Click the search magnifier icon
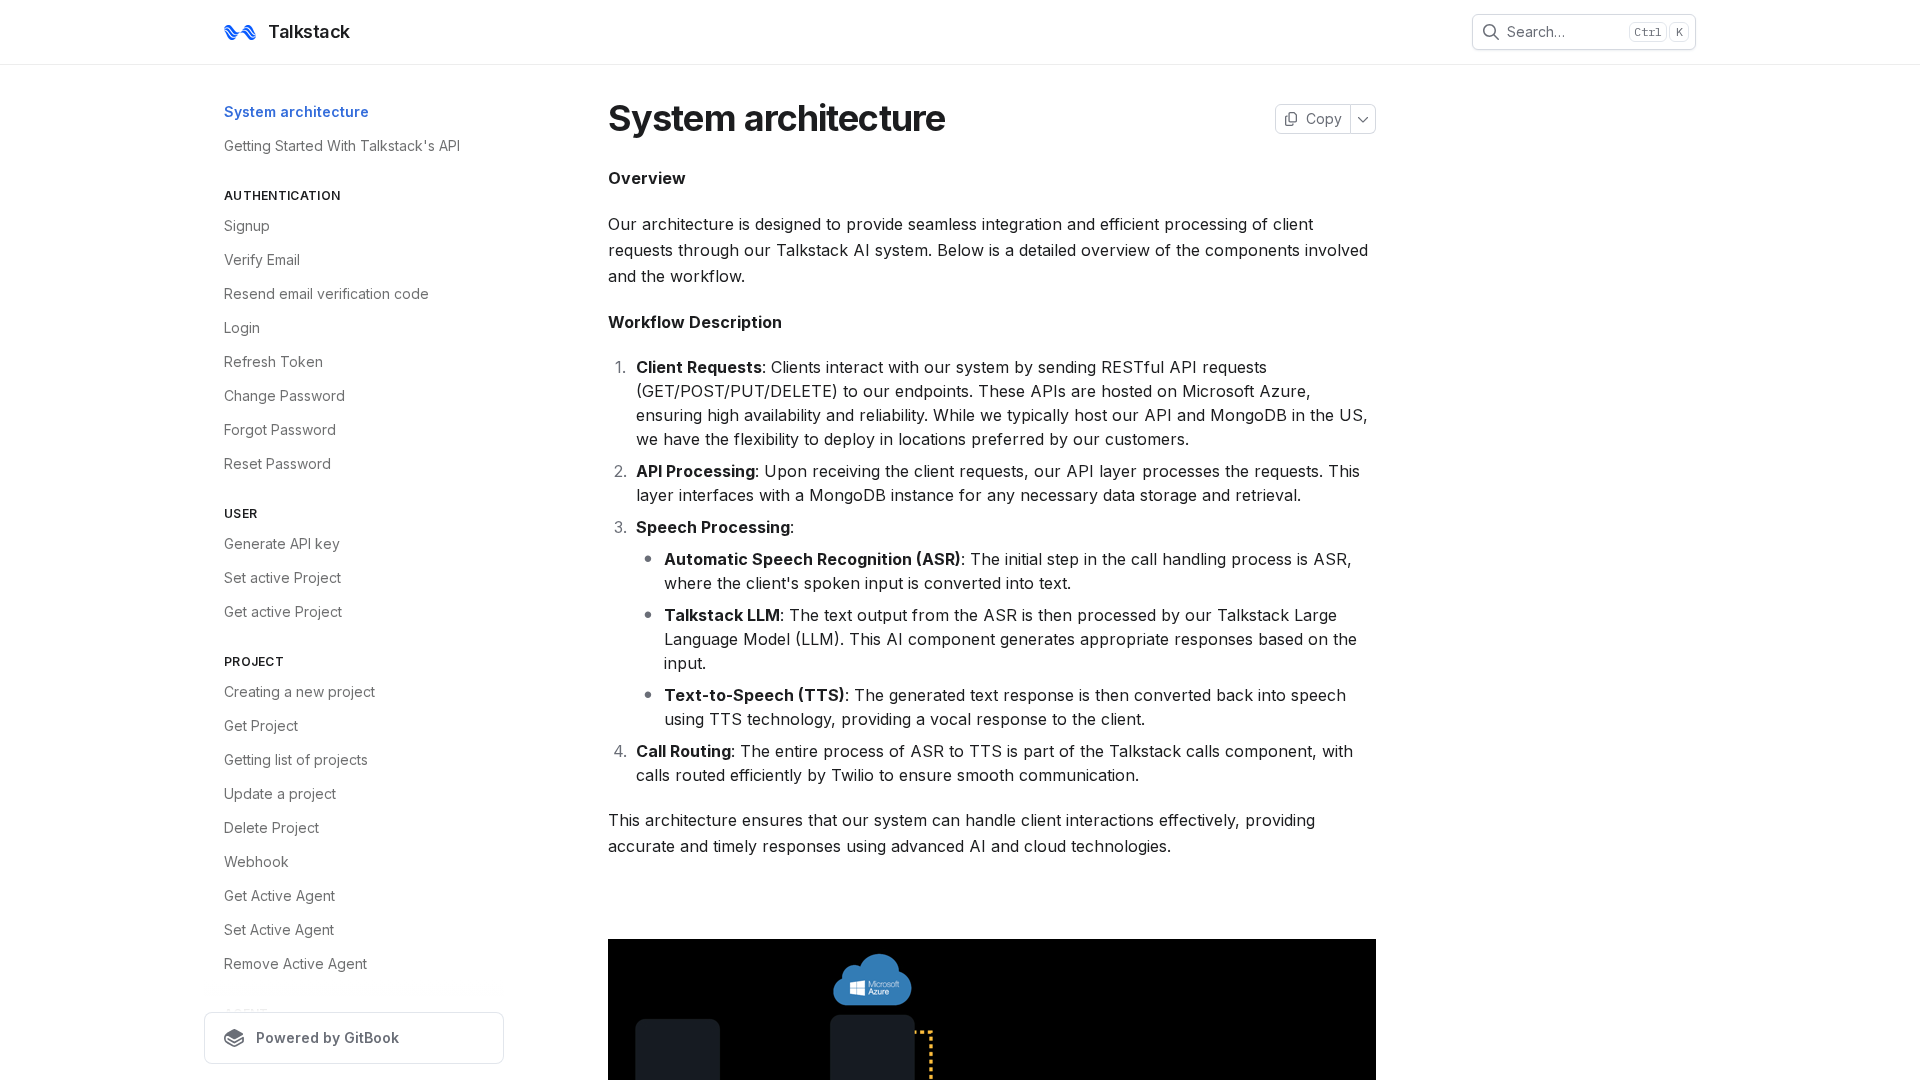The image size is (1920, 1080). [1490, 32]
